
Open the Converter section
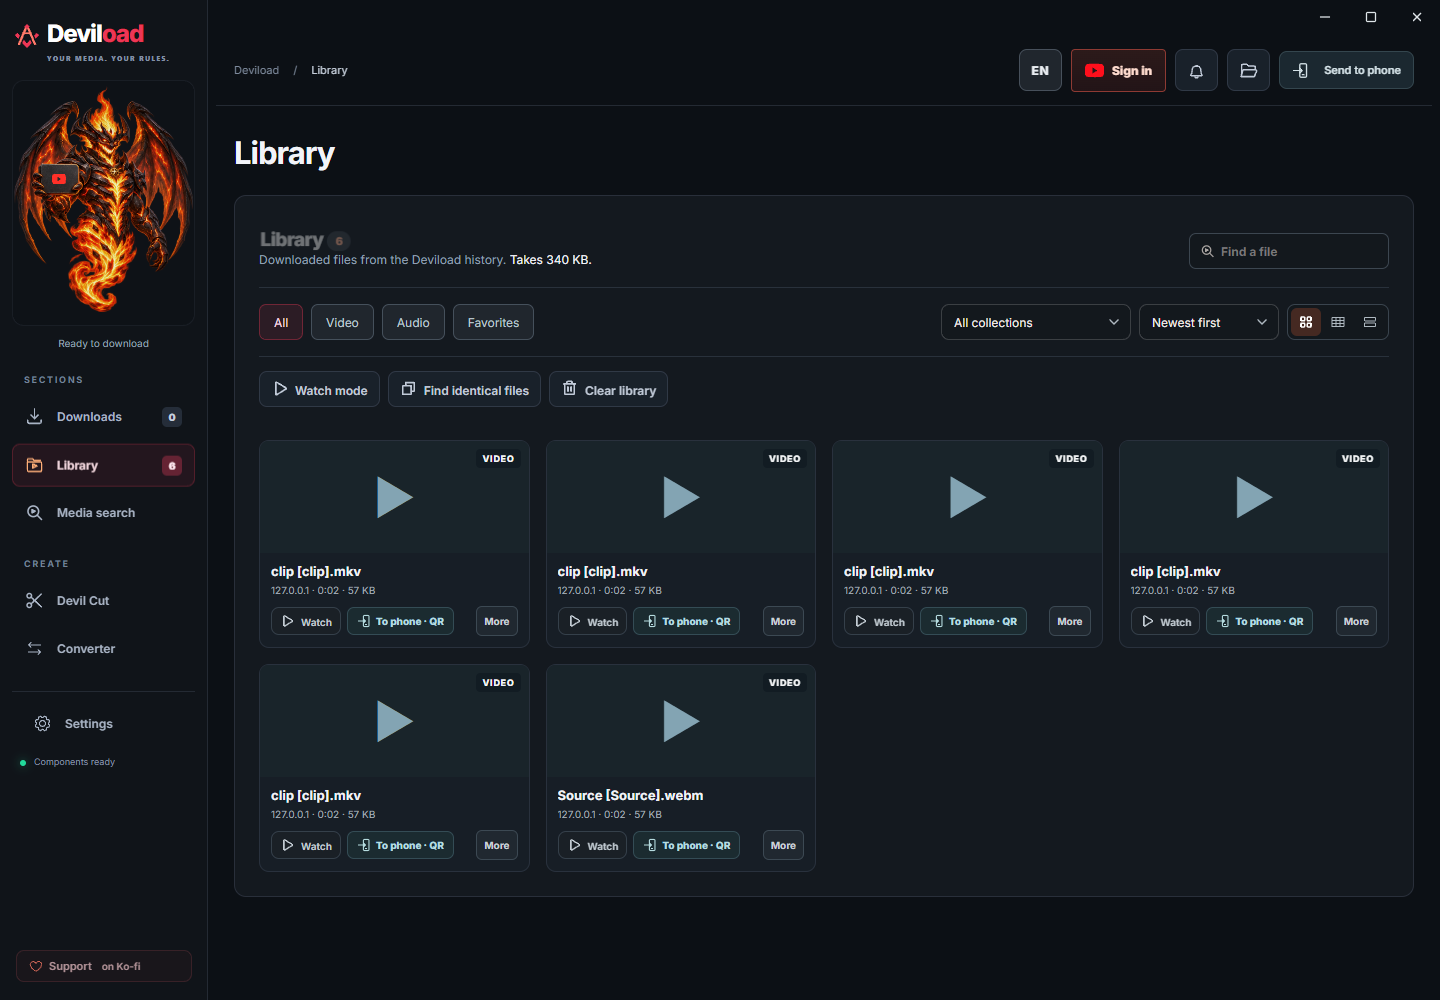coord(103,649)
